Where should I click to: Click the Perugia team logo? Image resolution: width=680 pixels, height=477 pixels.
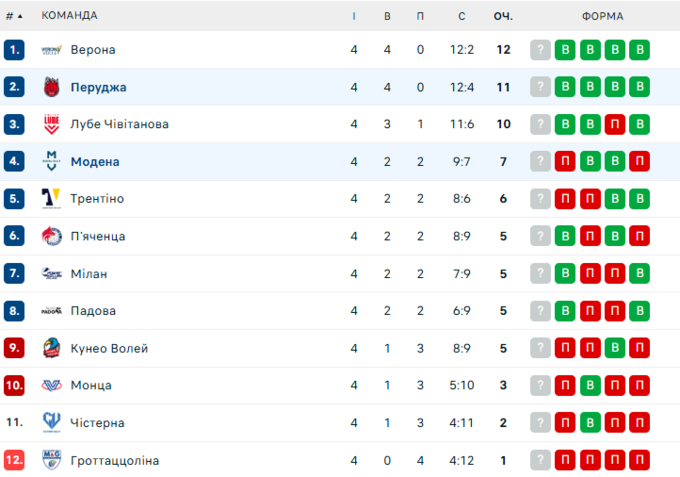point(52,87)
